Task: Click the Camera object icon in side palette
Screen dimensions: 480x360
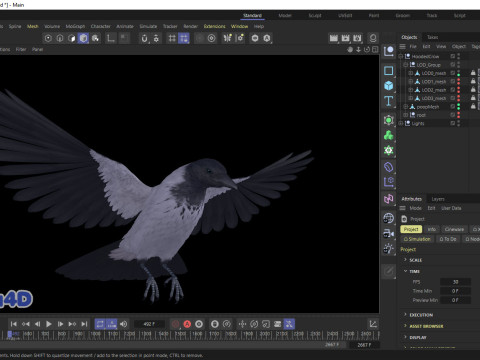Action: point(389,233)
